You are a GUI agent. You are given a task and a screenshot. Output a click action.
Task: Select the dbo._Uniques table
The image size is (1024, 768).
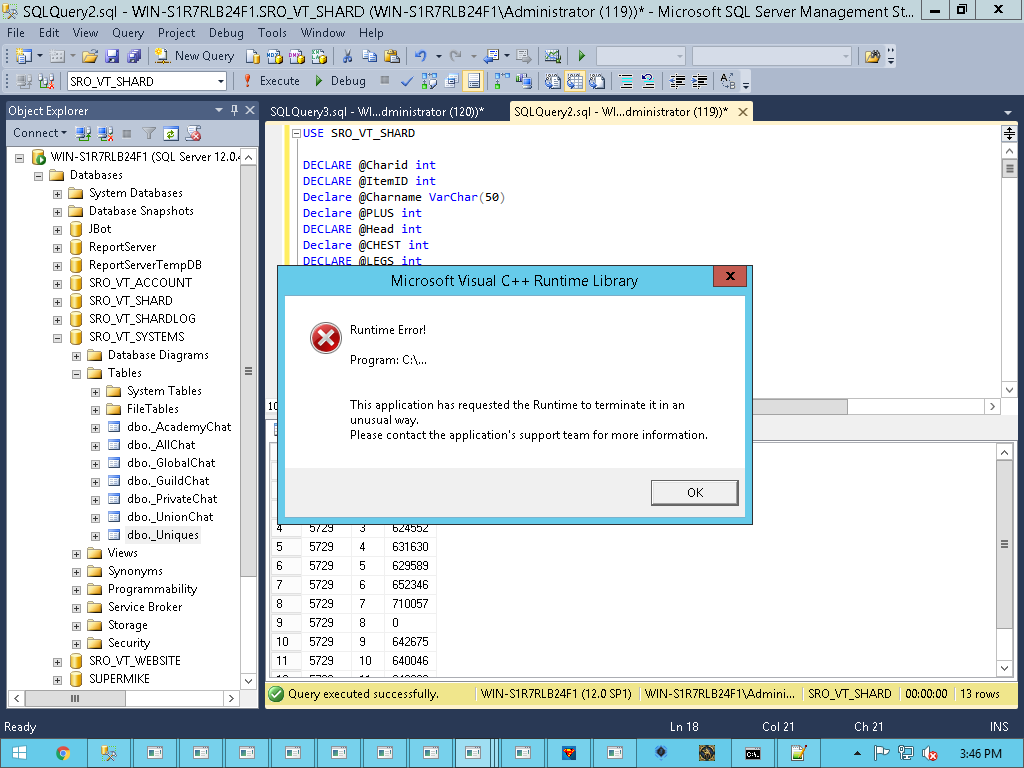point(163,535)
